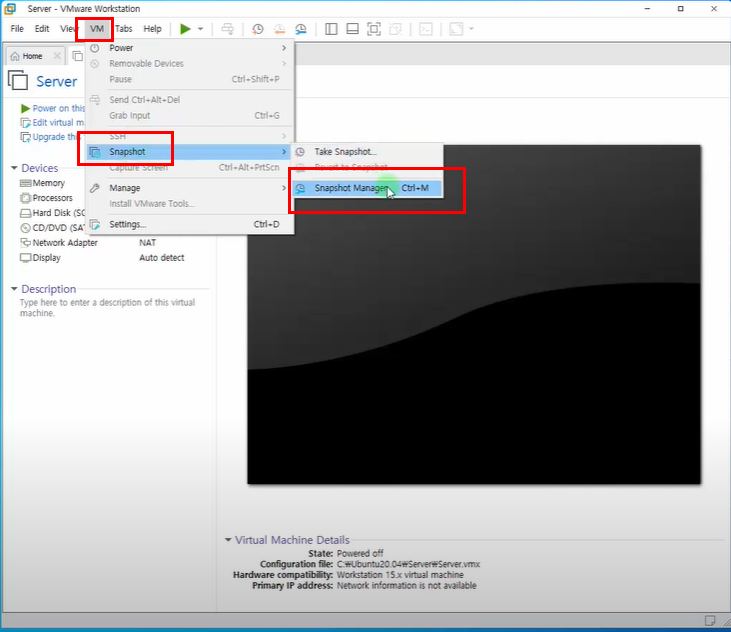Click the Unity mode toolbar icon
Screen dimensions: 731x632
pyautogui.click(x=395, y=29)
